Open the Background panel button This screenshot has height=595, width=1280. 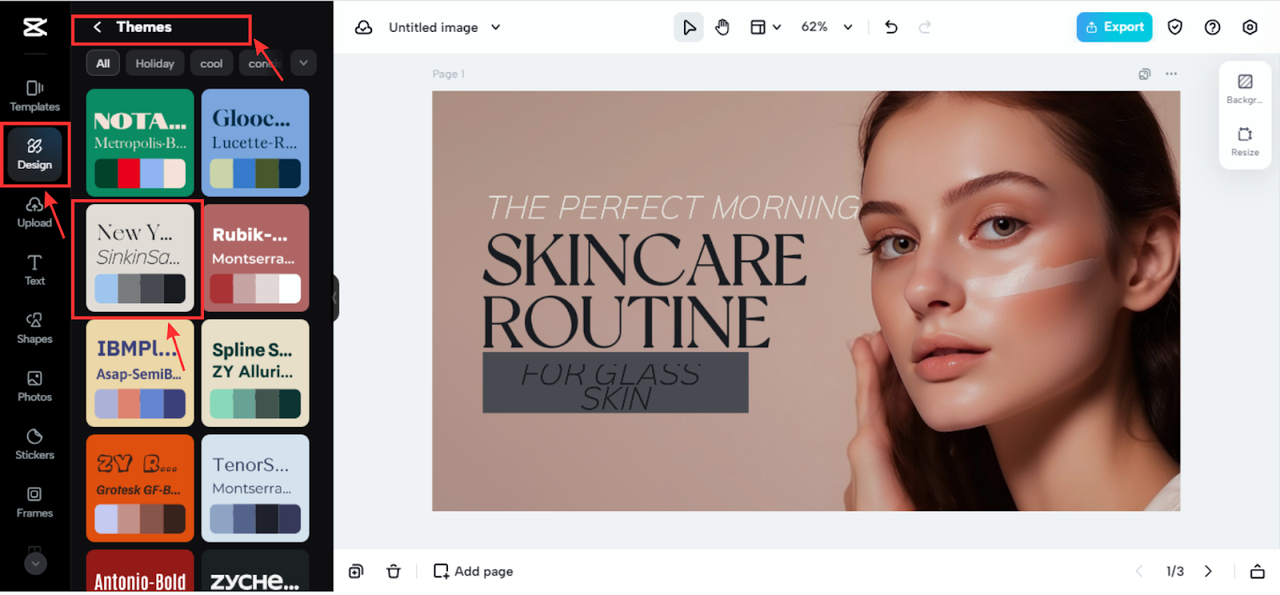pyautogui.click(x=1245, y=88)
